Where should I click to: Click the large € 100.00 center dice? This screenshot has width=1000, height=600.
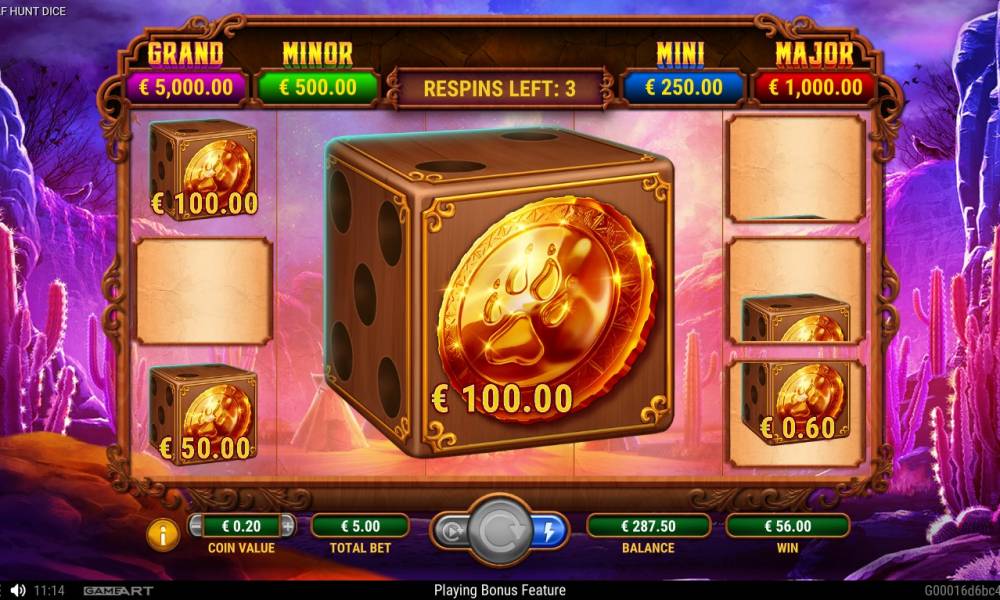coord(499,292)
